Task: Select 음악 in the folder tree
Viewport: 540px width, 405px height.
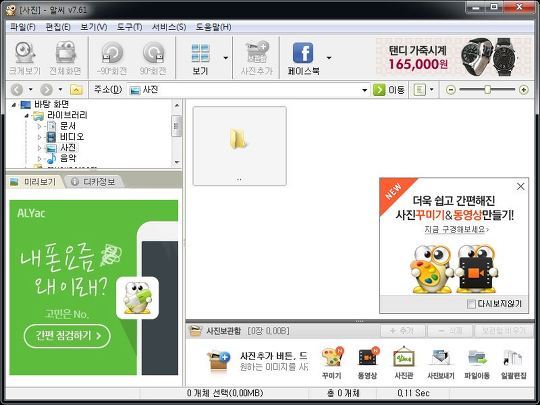Action: [68, 158]
